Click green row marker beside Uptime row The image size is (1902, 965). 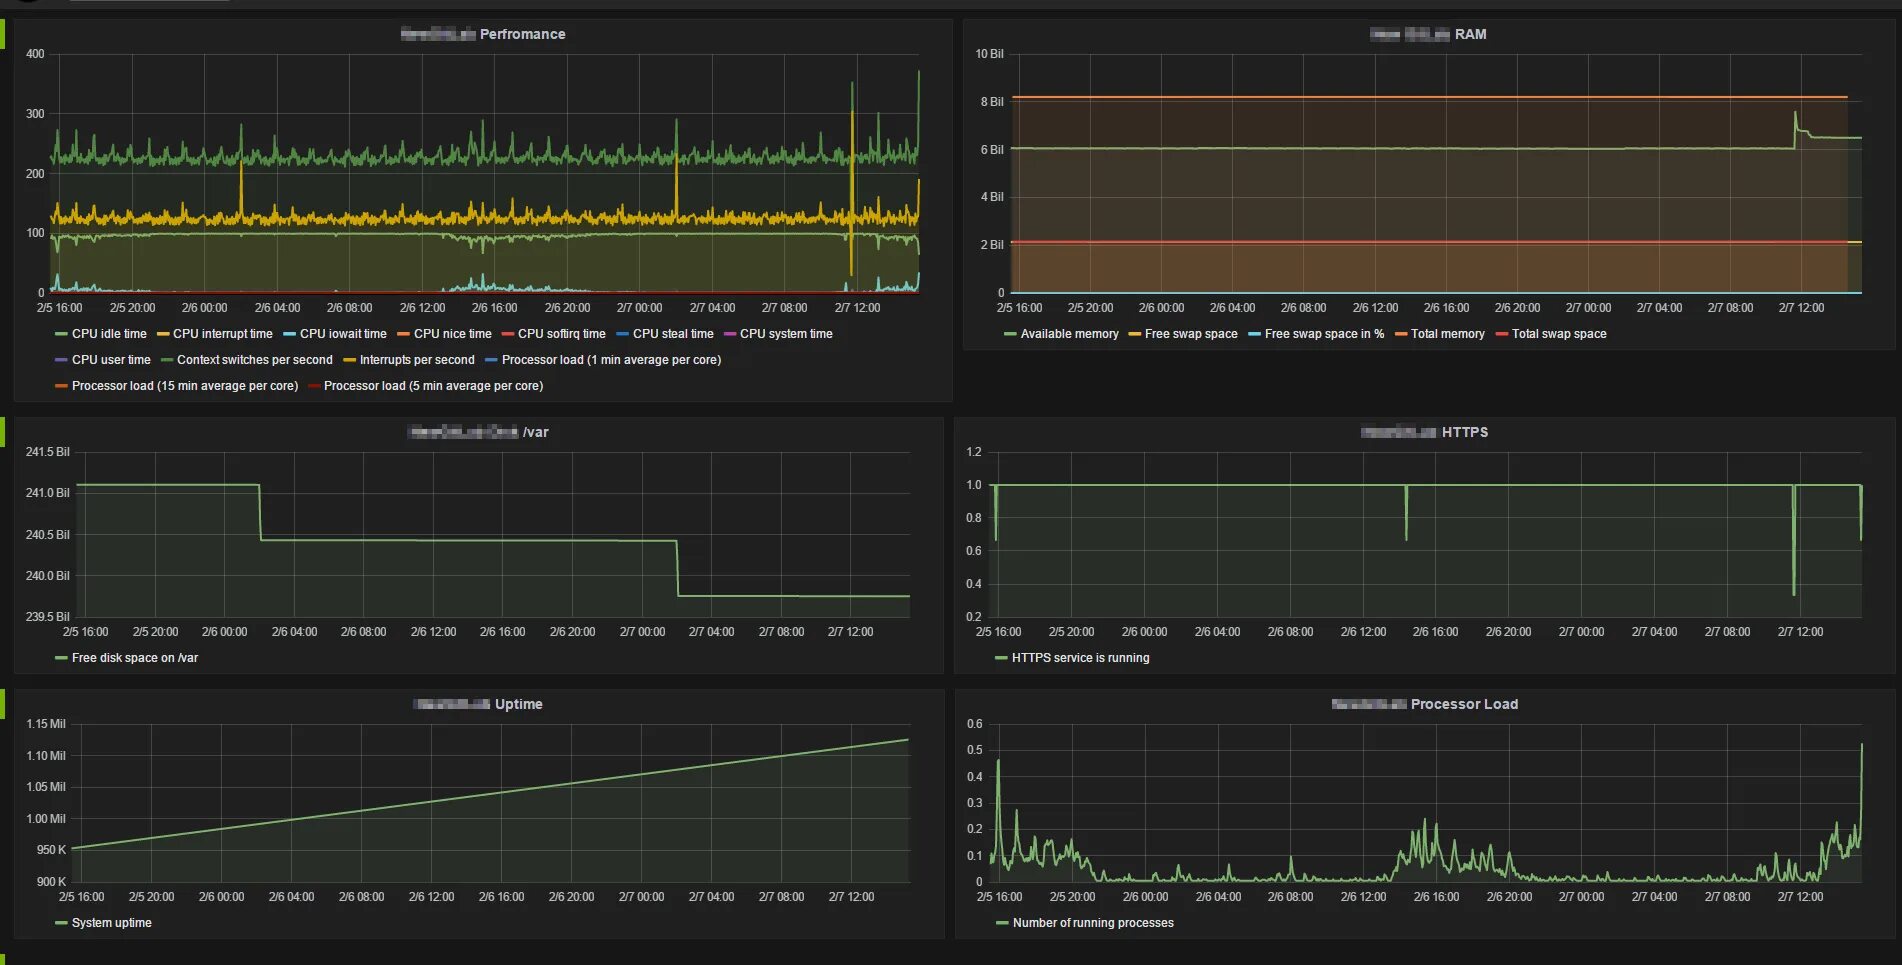tap(2, 704)
